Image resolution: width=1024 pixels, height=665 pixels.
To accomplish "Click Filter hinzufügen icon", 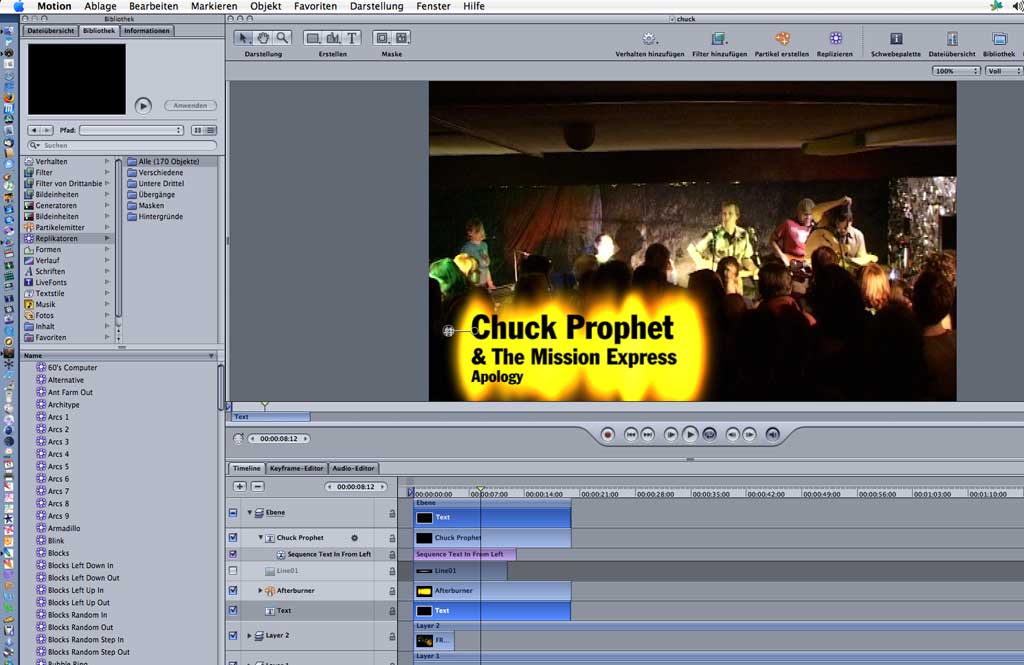I will pos(718,39).
